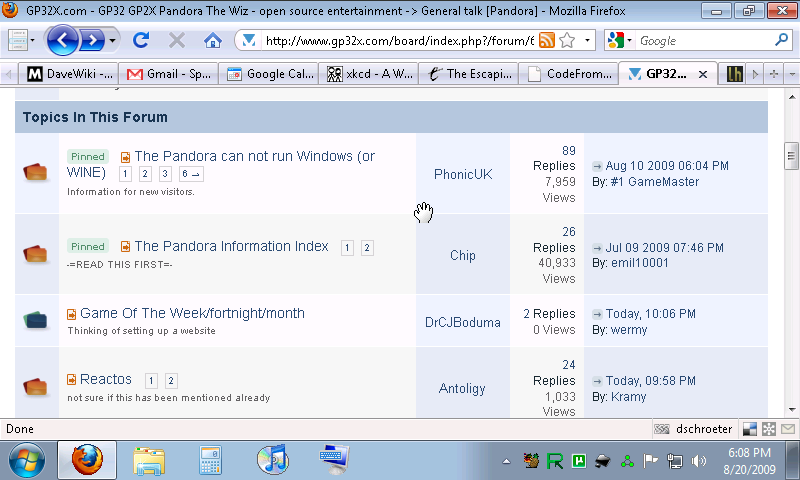Click the Firefox reload page icon
800x480 pixels.
pyautogui.click(x=141, y=41)
